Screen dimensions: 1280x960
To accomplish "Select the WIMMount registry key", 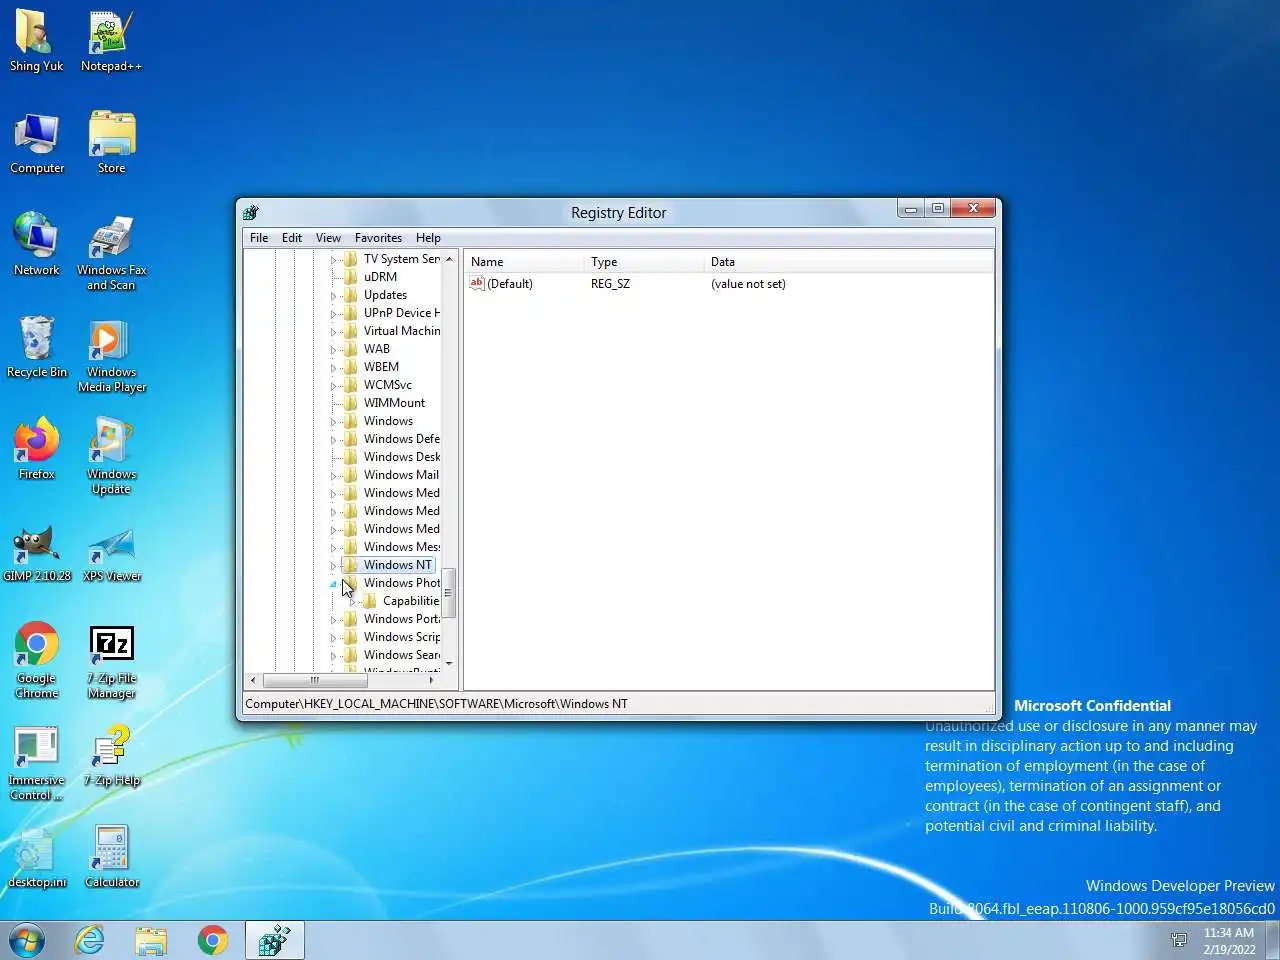I will [394, 403].
